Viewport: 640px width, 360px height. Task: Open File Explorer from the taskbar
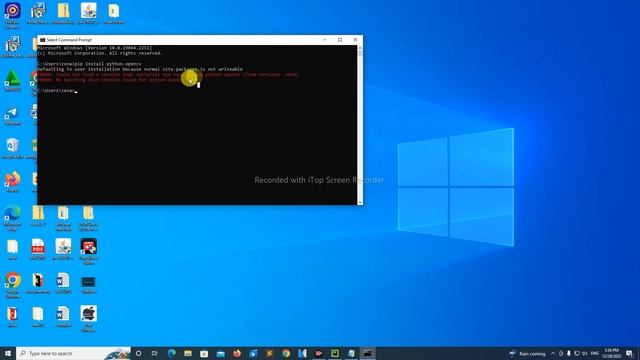pyautogui.click(x=188, y=353)
